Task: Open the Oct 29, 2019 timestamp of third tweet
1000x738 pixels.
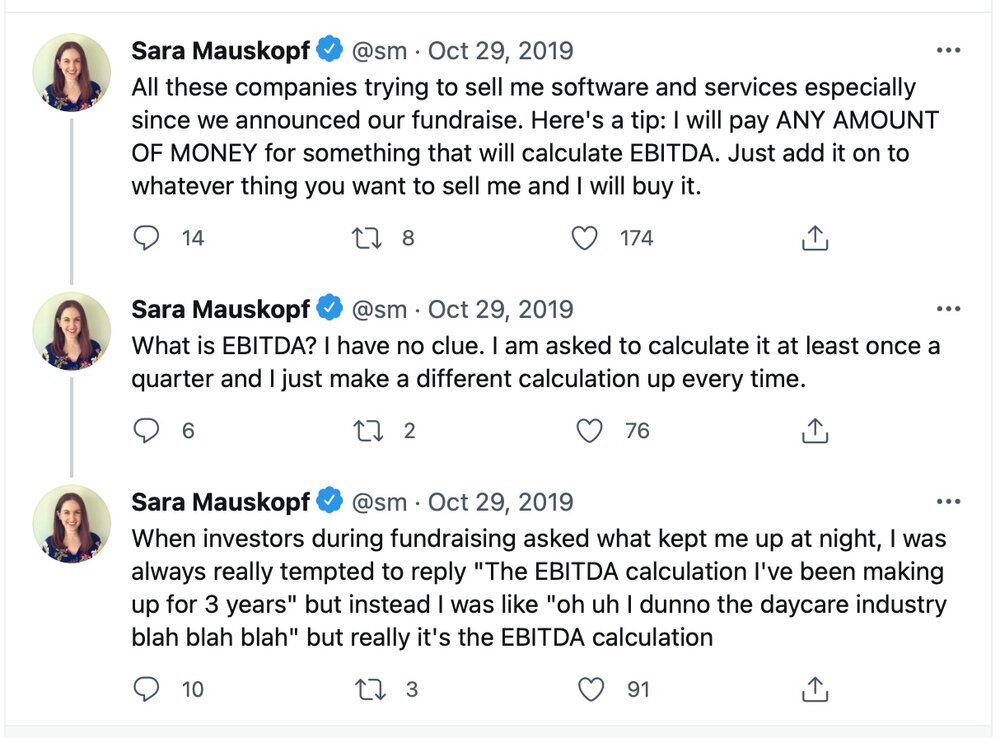Action: click(501, 502)
